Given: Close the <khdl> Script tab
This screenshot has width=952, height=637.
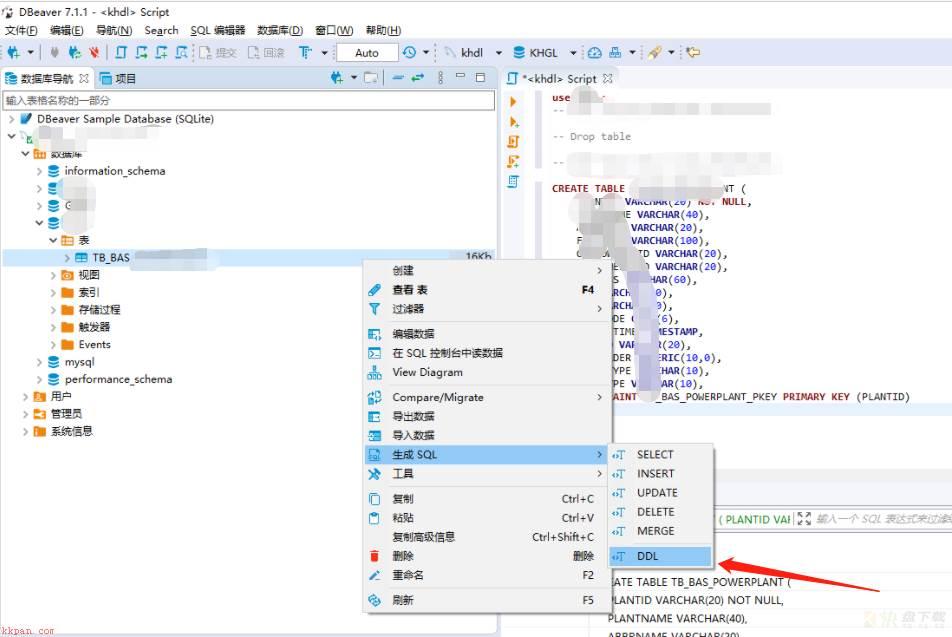Looking at the screenshot, I should (608, 78).
